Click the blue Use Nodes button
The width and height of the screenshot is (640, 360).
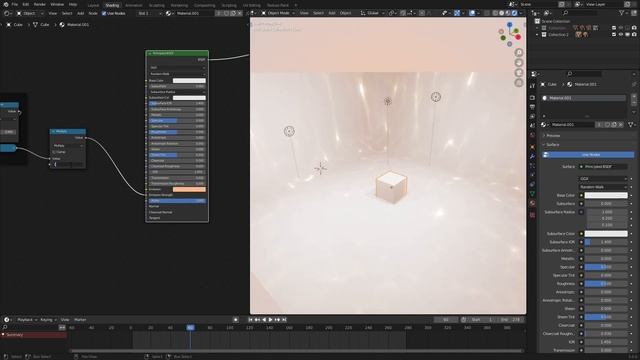click(x=588, y=155)
